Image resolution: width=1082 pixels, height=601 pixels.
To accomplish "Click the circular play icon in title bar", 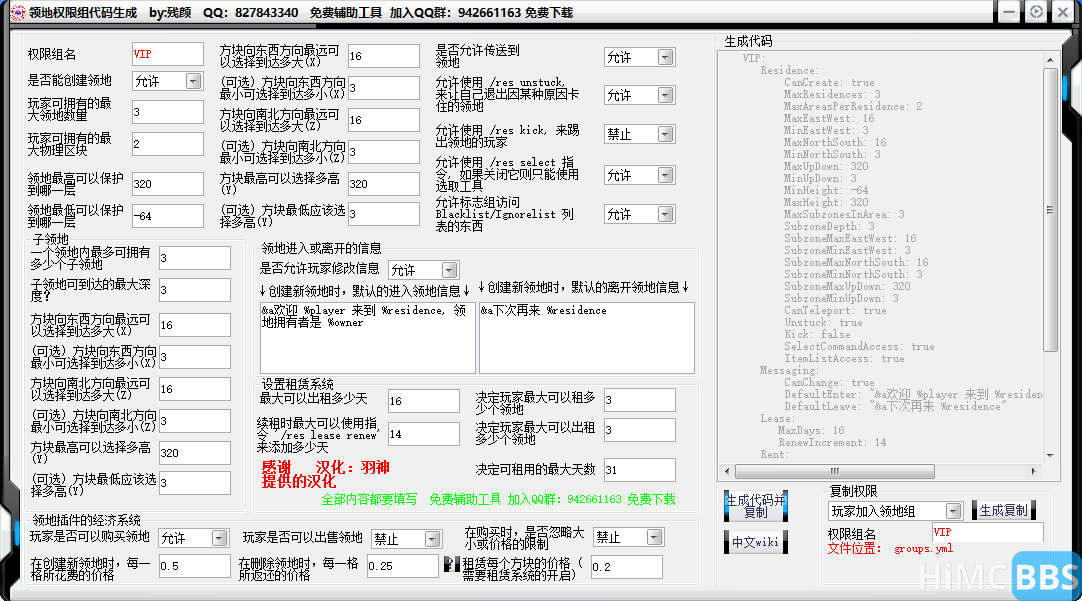I will pos(1036,12).
